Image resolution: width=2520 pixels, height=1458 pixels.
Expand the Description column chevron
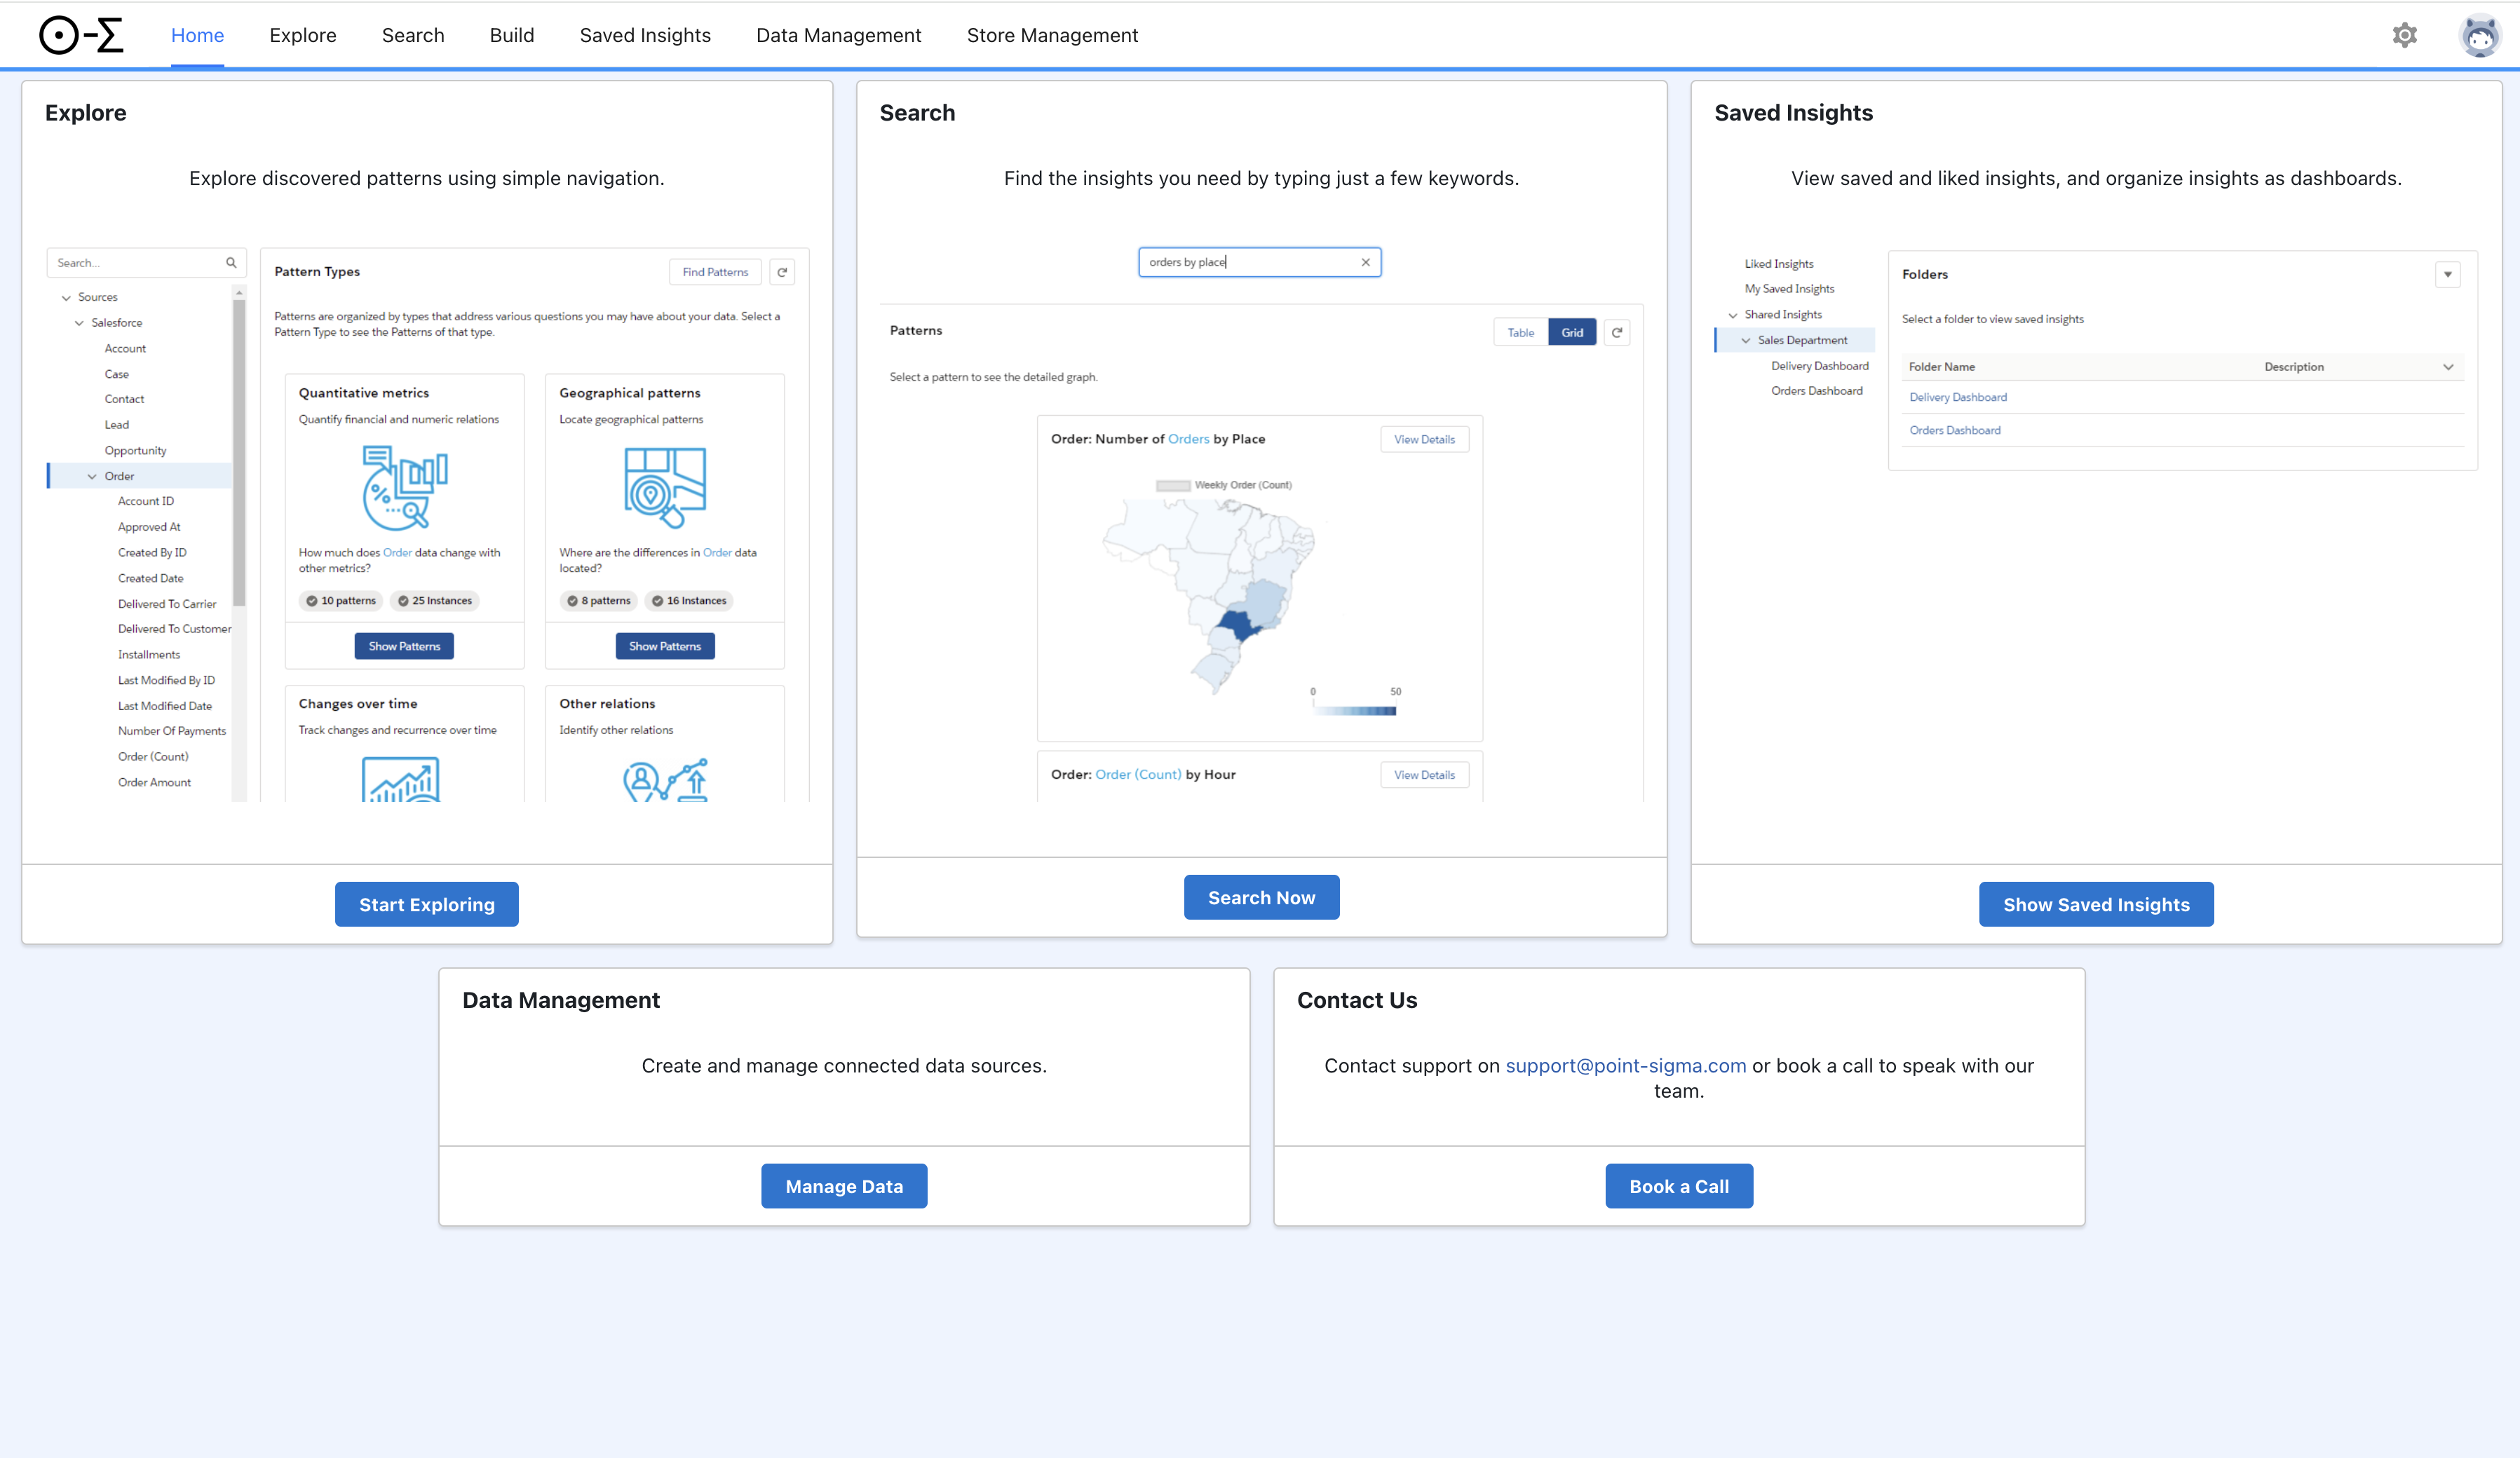point(2448,367)
